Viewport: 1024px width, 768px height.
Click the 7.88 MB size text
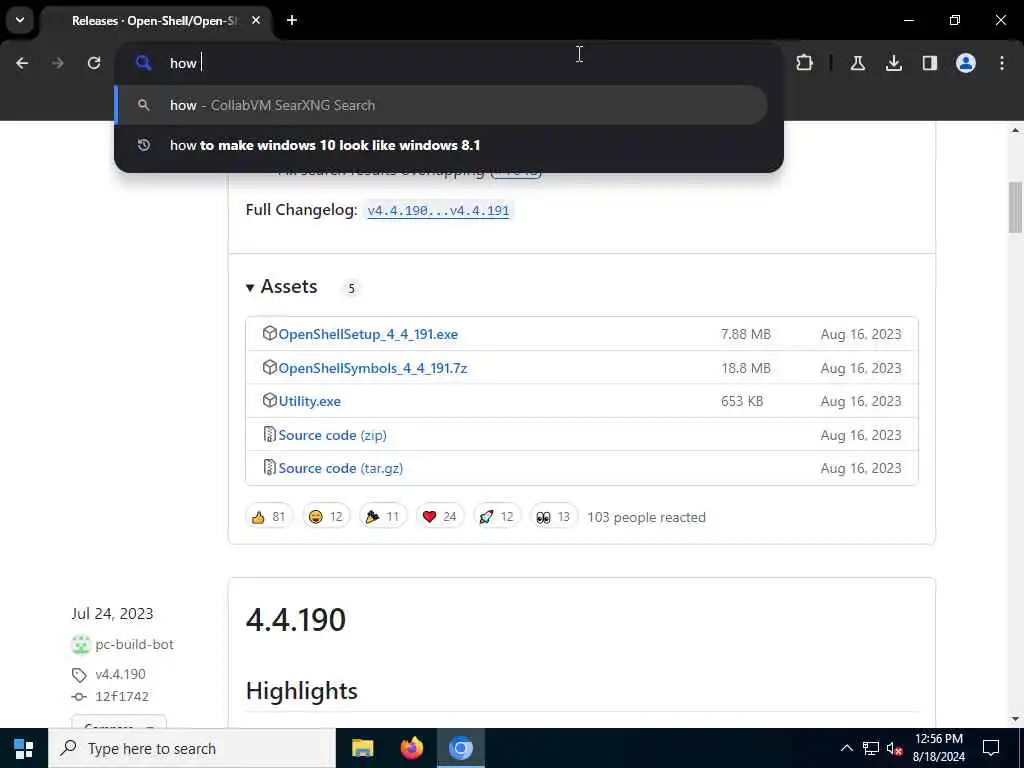click(746, 334)
